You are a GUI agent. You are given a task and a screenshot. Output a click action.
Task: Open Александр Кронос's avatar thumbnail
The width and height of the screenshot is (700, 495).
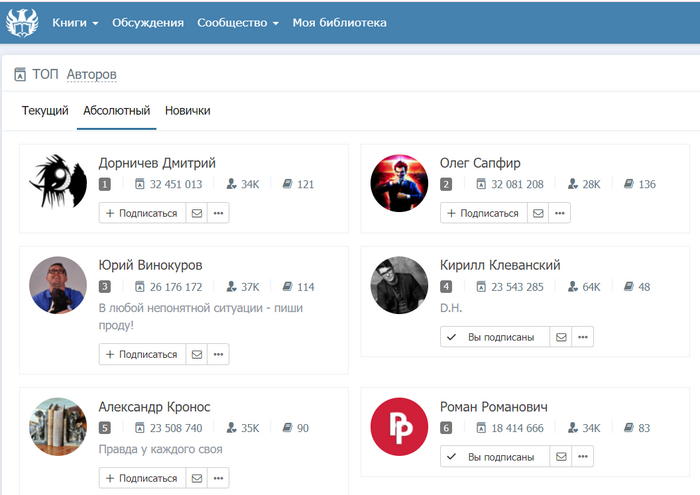coord(58,427)
